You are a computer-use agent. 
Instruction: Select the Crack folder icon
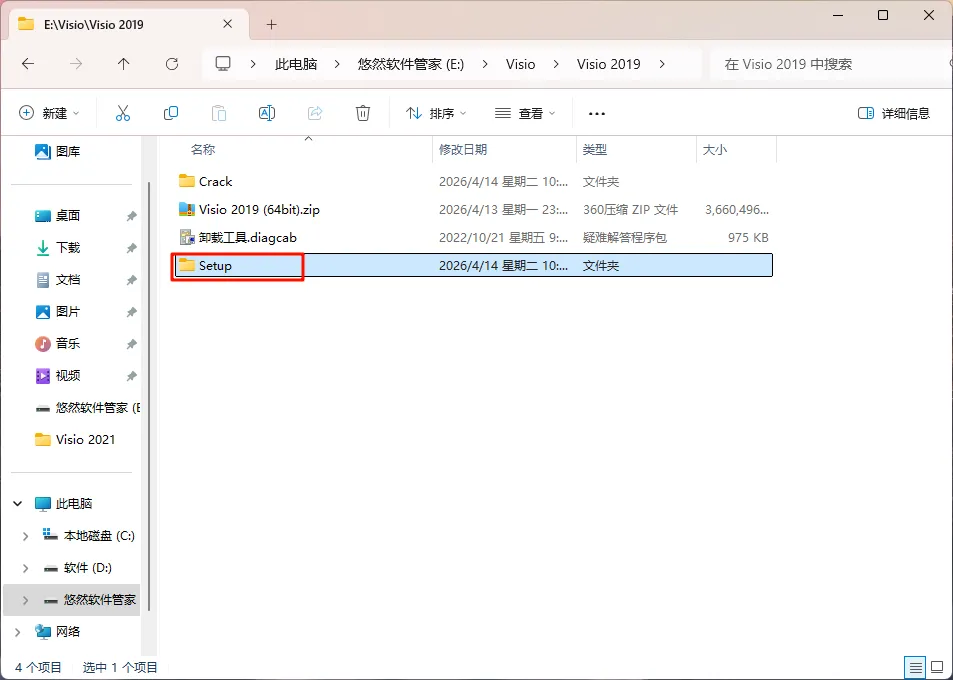[187, 181]
